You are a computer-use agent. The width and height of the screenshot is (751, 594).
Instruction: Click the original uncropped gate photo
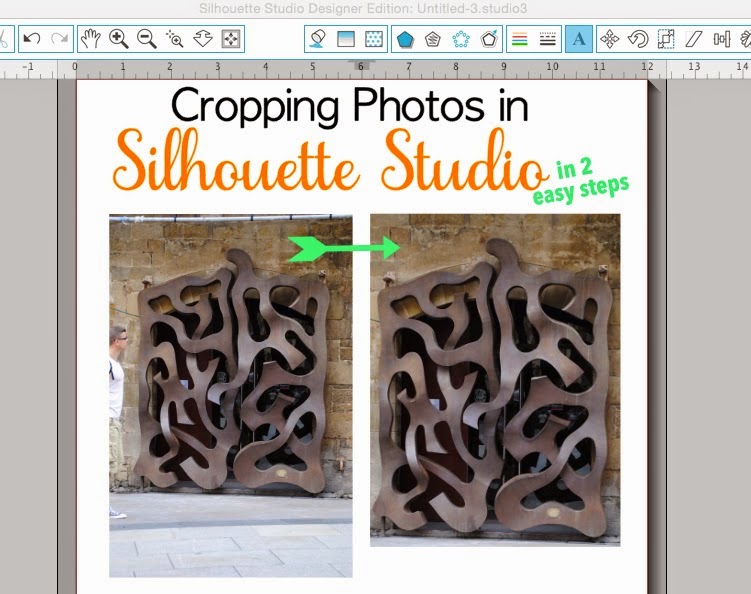pos(231,396)
